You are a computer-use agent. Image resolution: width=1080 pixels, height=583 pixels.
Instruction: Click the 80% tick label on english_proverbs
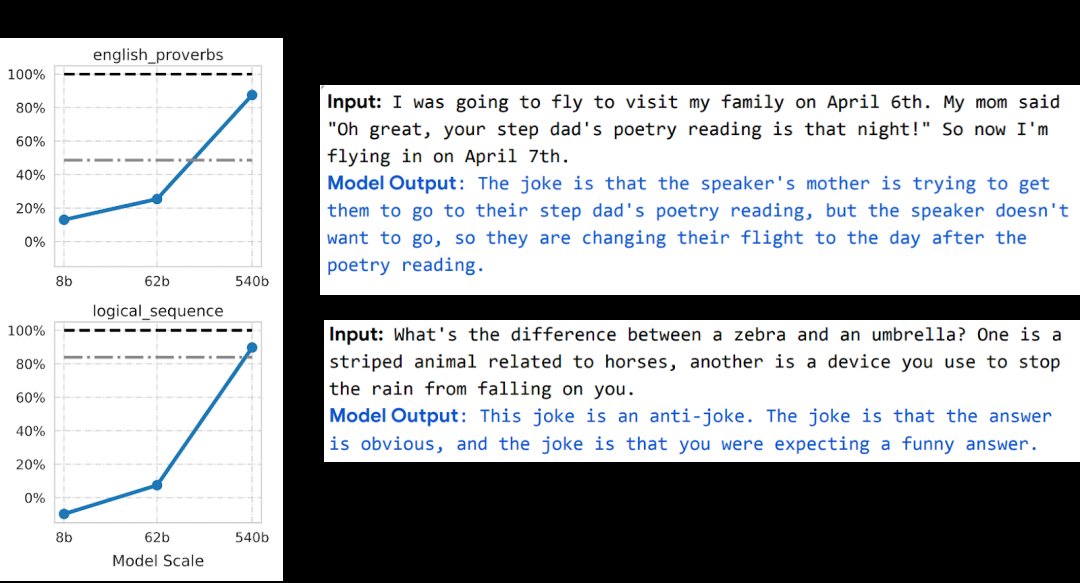tap(30, 108)
